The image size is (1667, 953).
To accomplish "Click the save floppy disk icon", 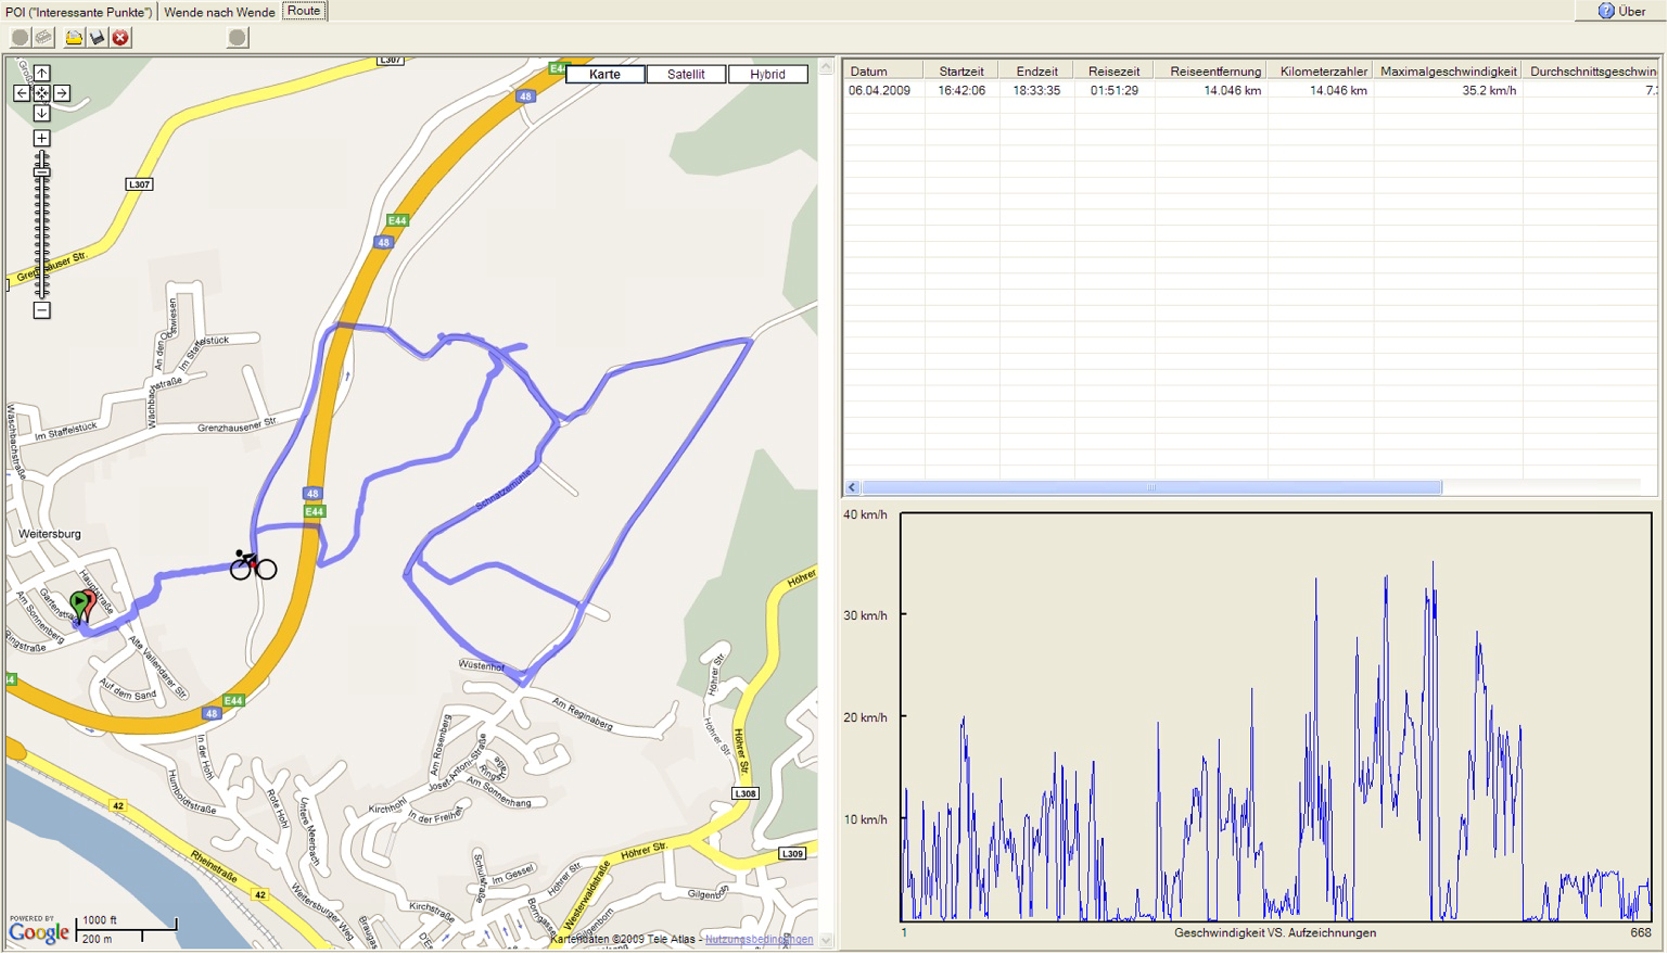I will (x=97, y=38).
